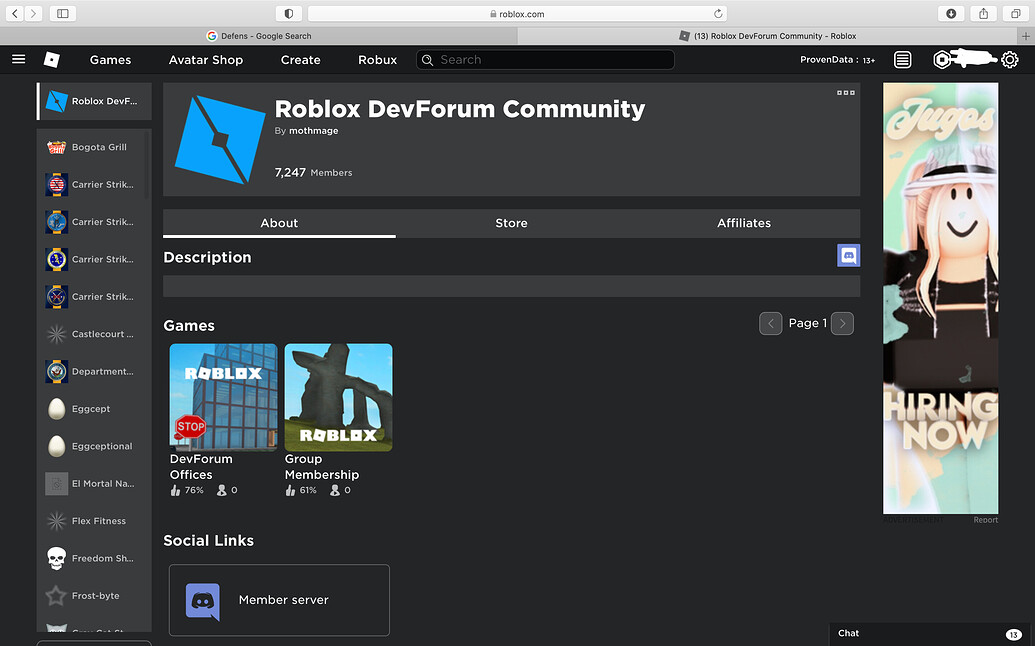Open Create in top navigation
Image resolution: width=1035 pixels, height=646 pixels.
[x=300, y=59]
